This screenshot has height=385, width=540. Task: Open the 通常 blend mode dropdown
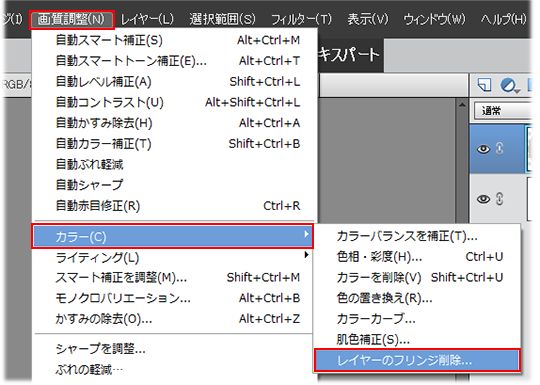(x=503, y=111)
